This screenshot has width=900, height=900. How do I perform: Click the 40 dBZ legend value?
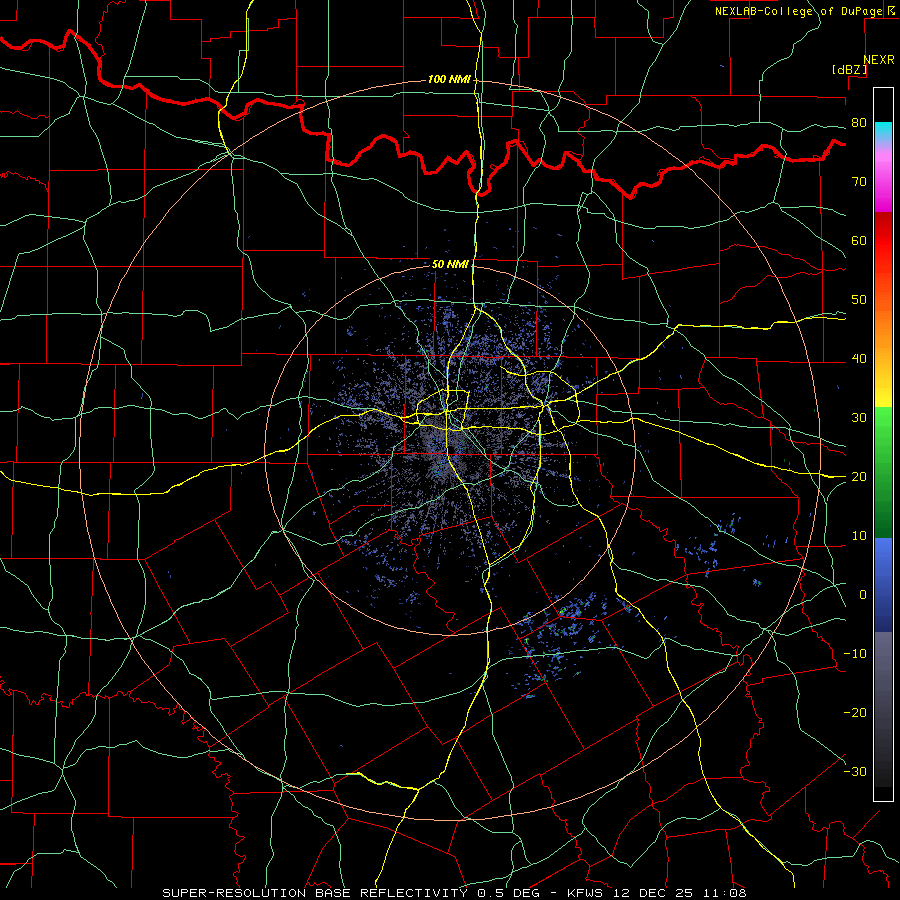pyautogui.click(x=859, y=359)
